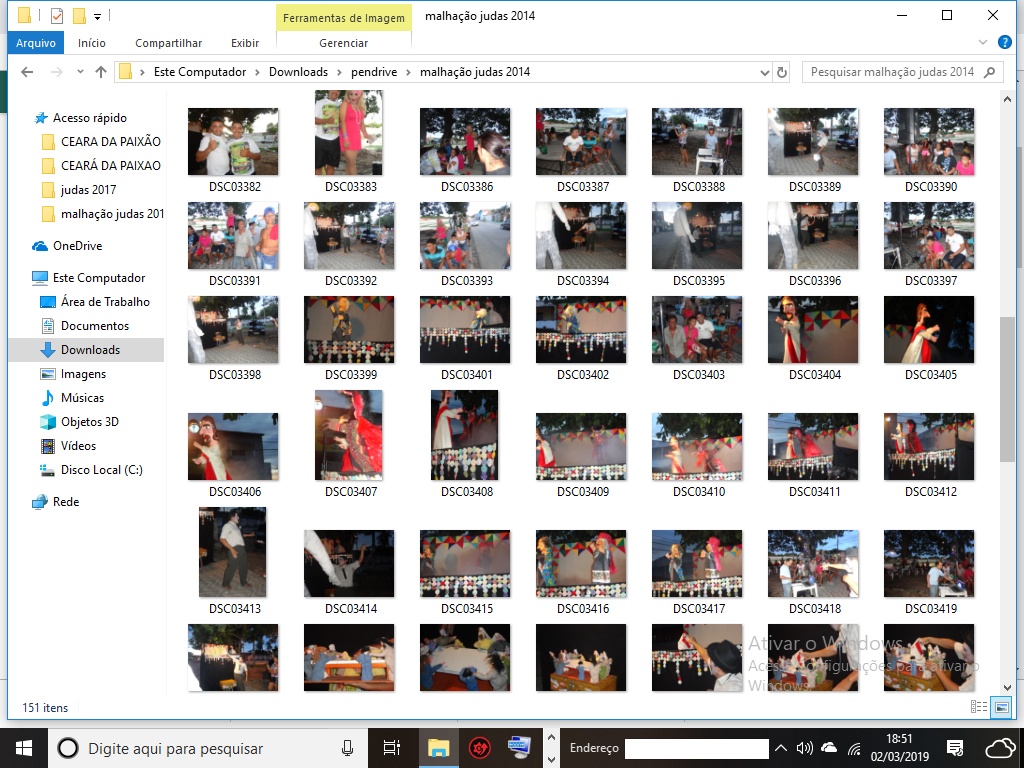Show hidden system tray icons

pos(780,748)
